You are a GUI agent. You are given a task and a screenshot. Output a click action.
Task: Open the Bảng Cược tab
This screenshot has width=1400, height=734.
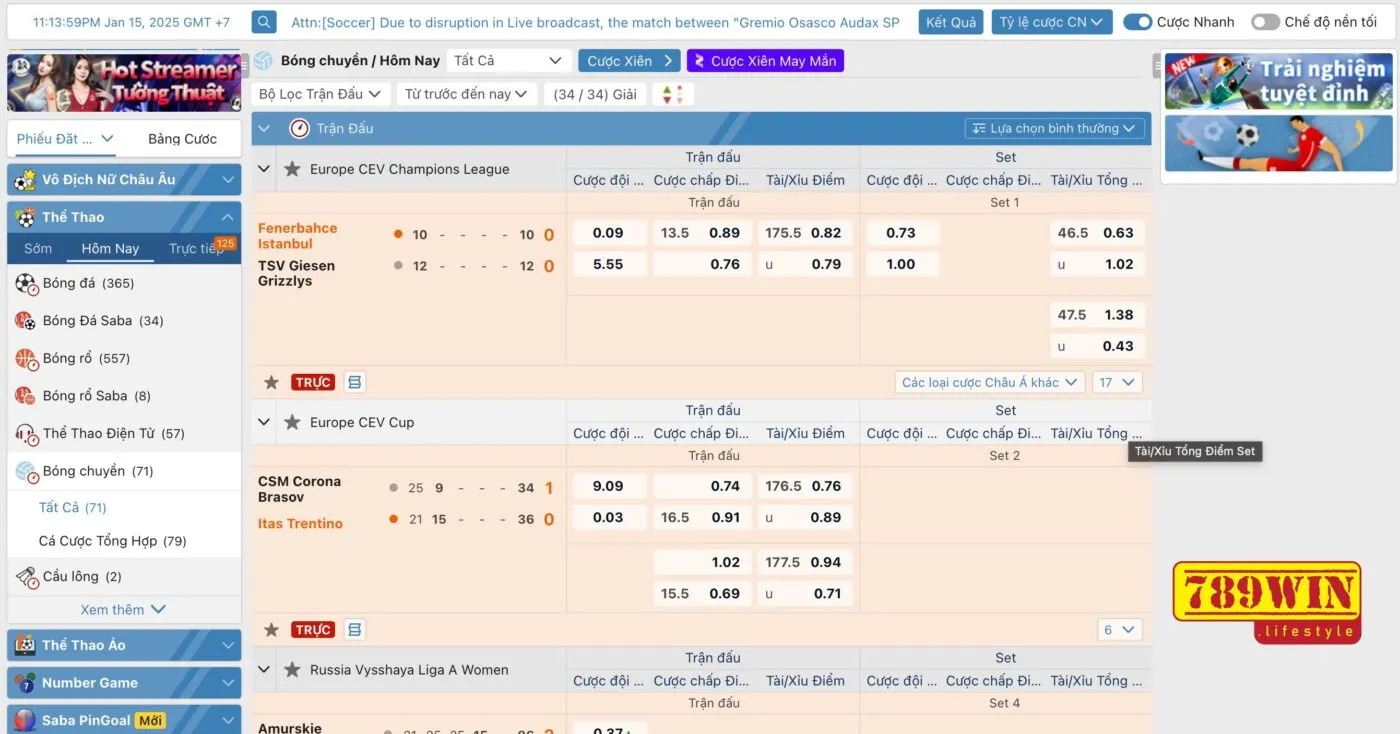pyautogui.click(x=181, y=137)
